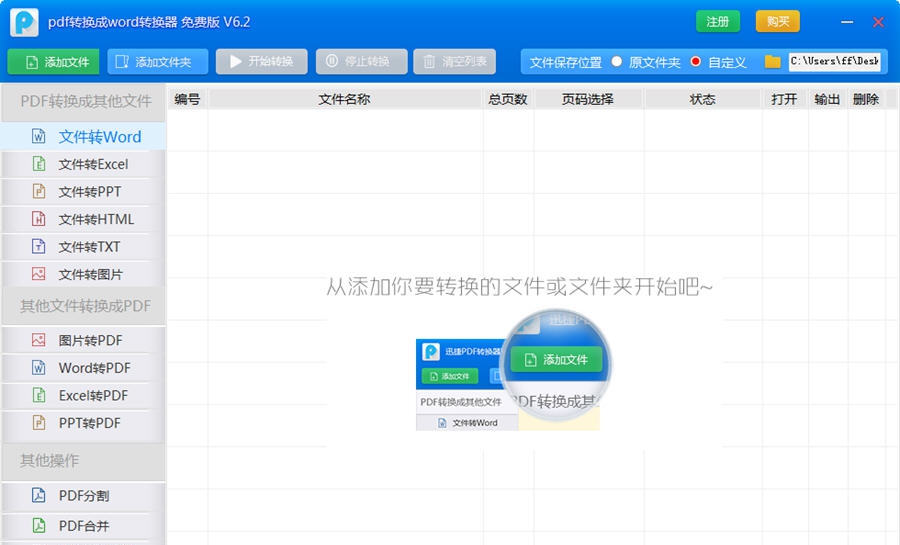Select the 自定义 radio option
The image size is (900, 545).
696,61
